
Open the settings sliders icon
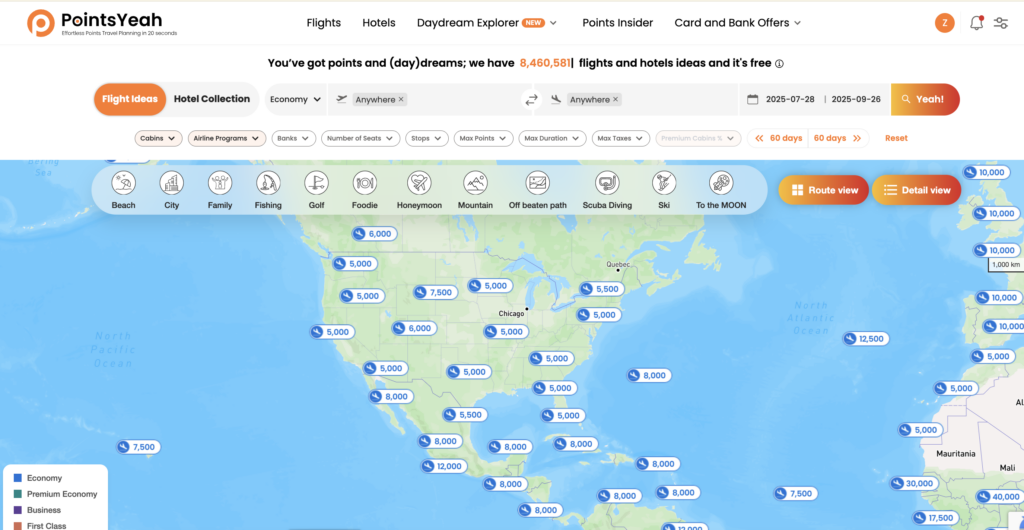coord(1000,23)
